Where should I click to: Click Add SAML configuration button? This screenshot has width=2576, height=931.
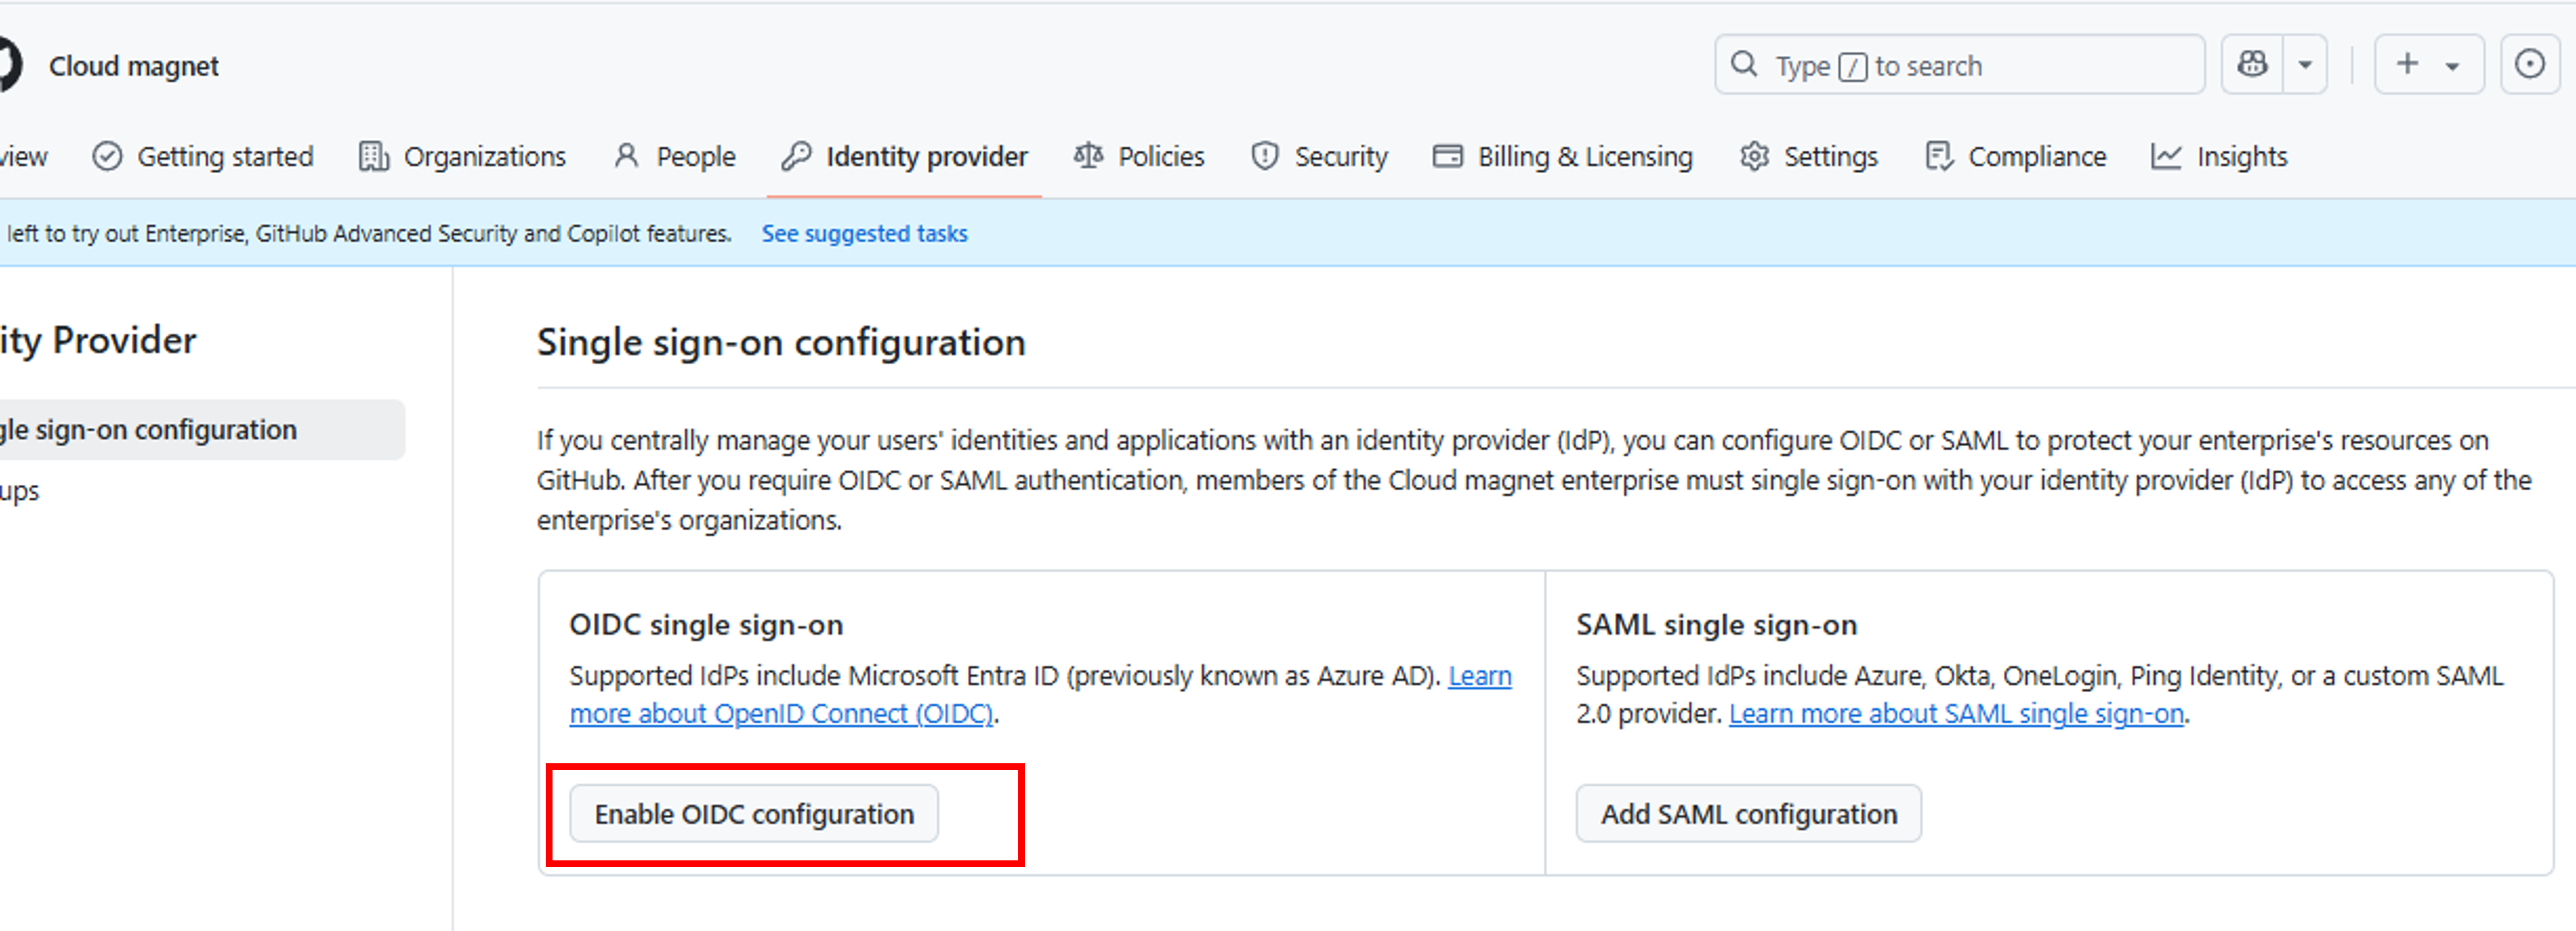1748,813
